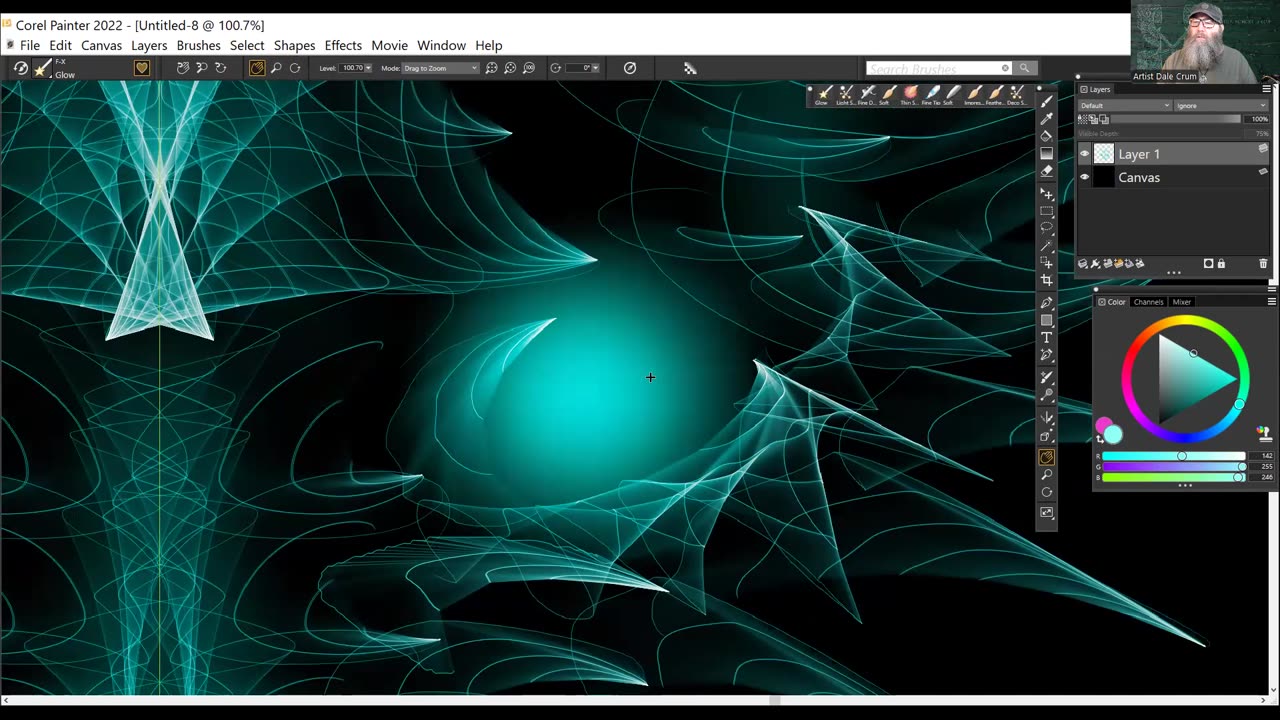1280x720 pixels.
Task: Select the Rectangle Shape tool
Action: [x=1047, y=320]
